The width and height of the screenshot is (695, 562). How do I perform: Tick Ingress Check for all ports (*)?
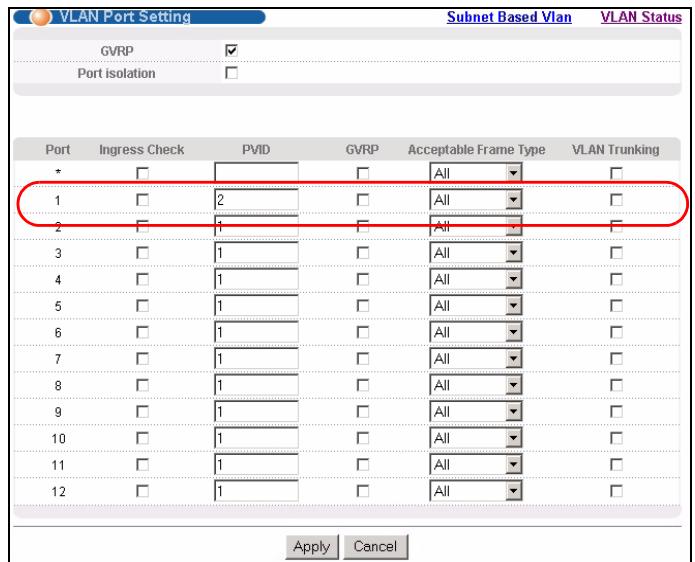tap(142, 173)
